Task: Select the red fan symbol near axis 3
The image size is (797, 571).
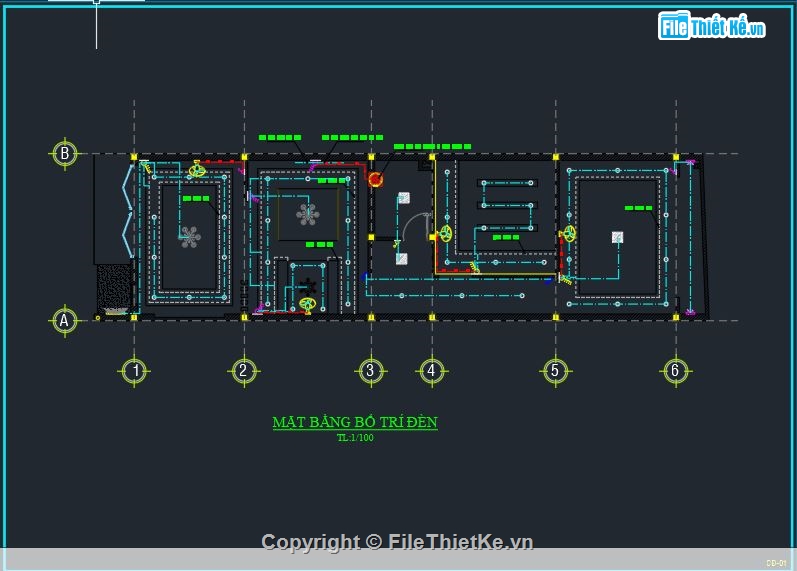Action: click(x=375, y=179)
